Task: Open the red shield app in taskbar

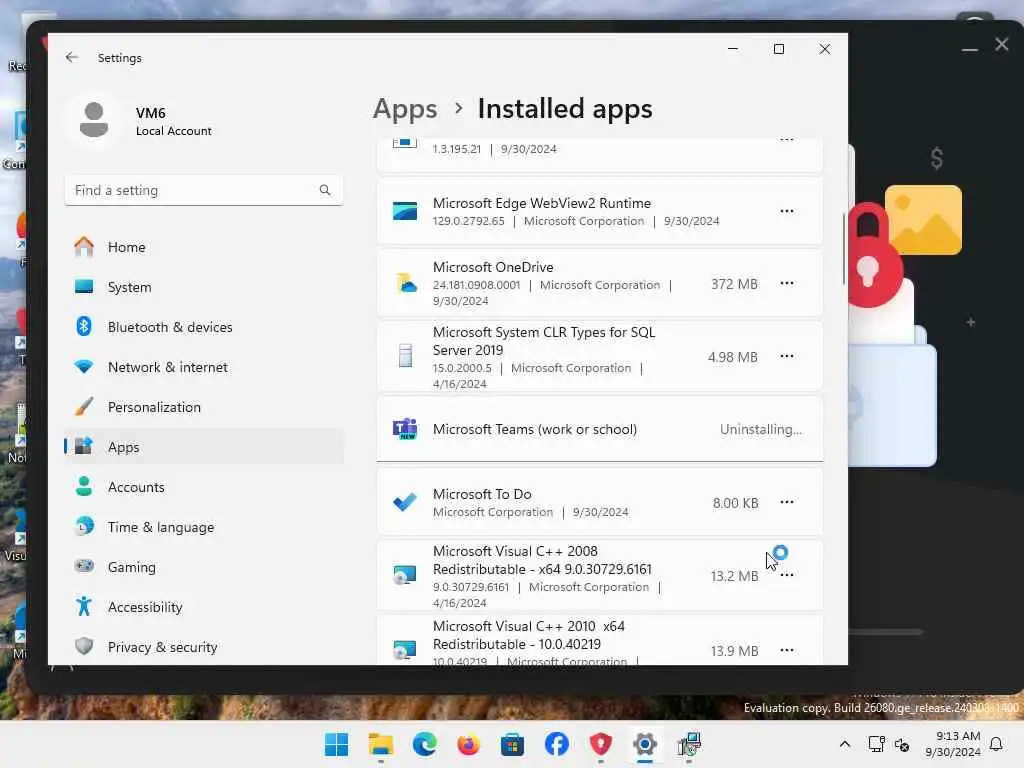Action: pos(601,744)
